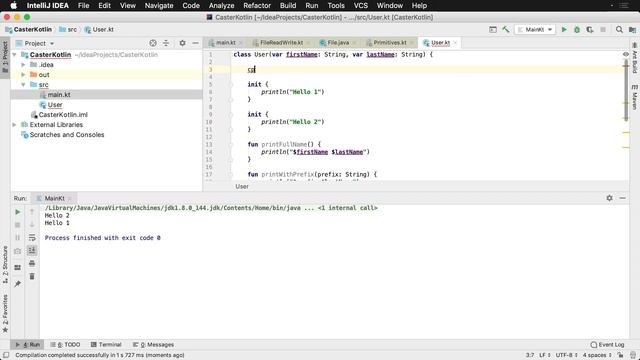Image resolution: width=640 pixels, height=360 pixels.
Task: Click up-stack-trace arrow in Run panel
Action: click(32, 211)
